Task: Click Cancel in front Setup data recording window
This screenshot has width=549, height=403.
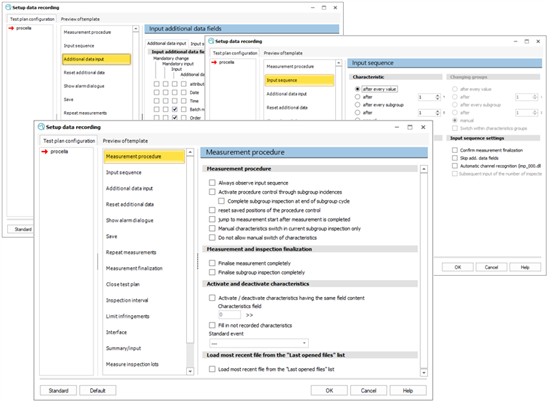Action: coord(369,390)
